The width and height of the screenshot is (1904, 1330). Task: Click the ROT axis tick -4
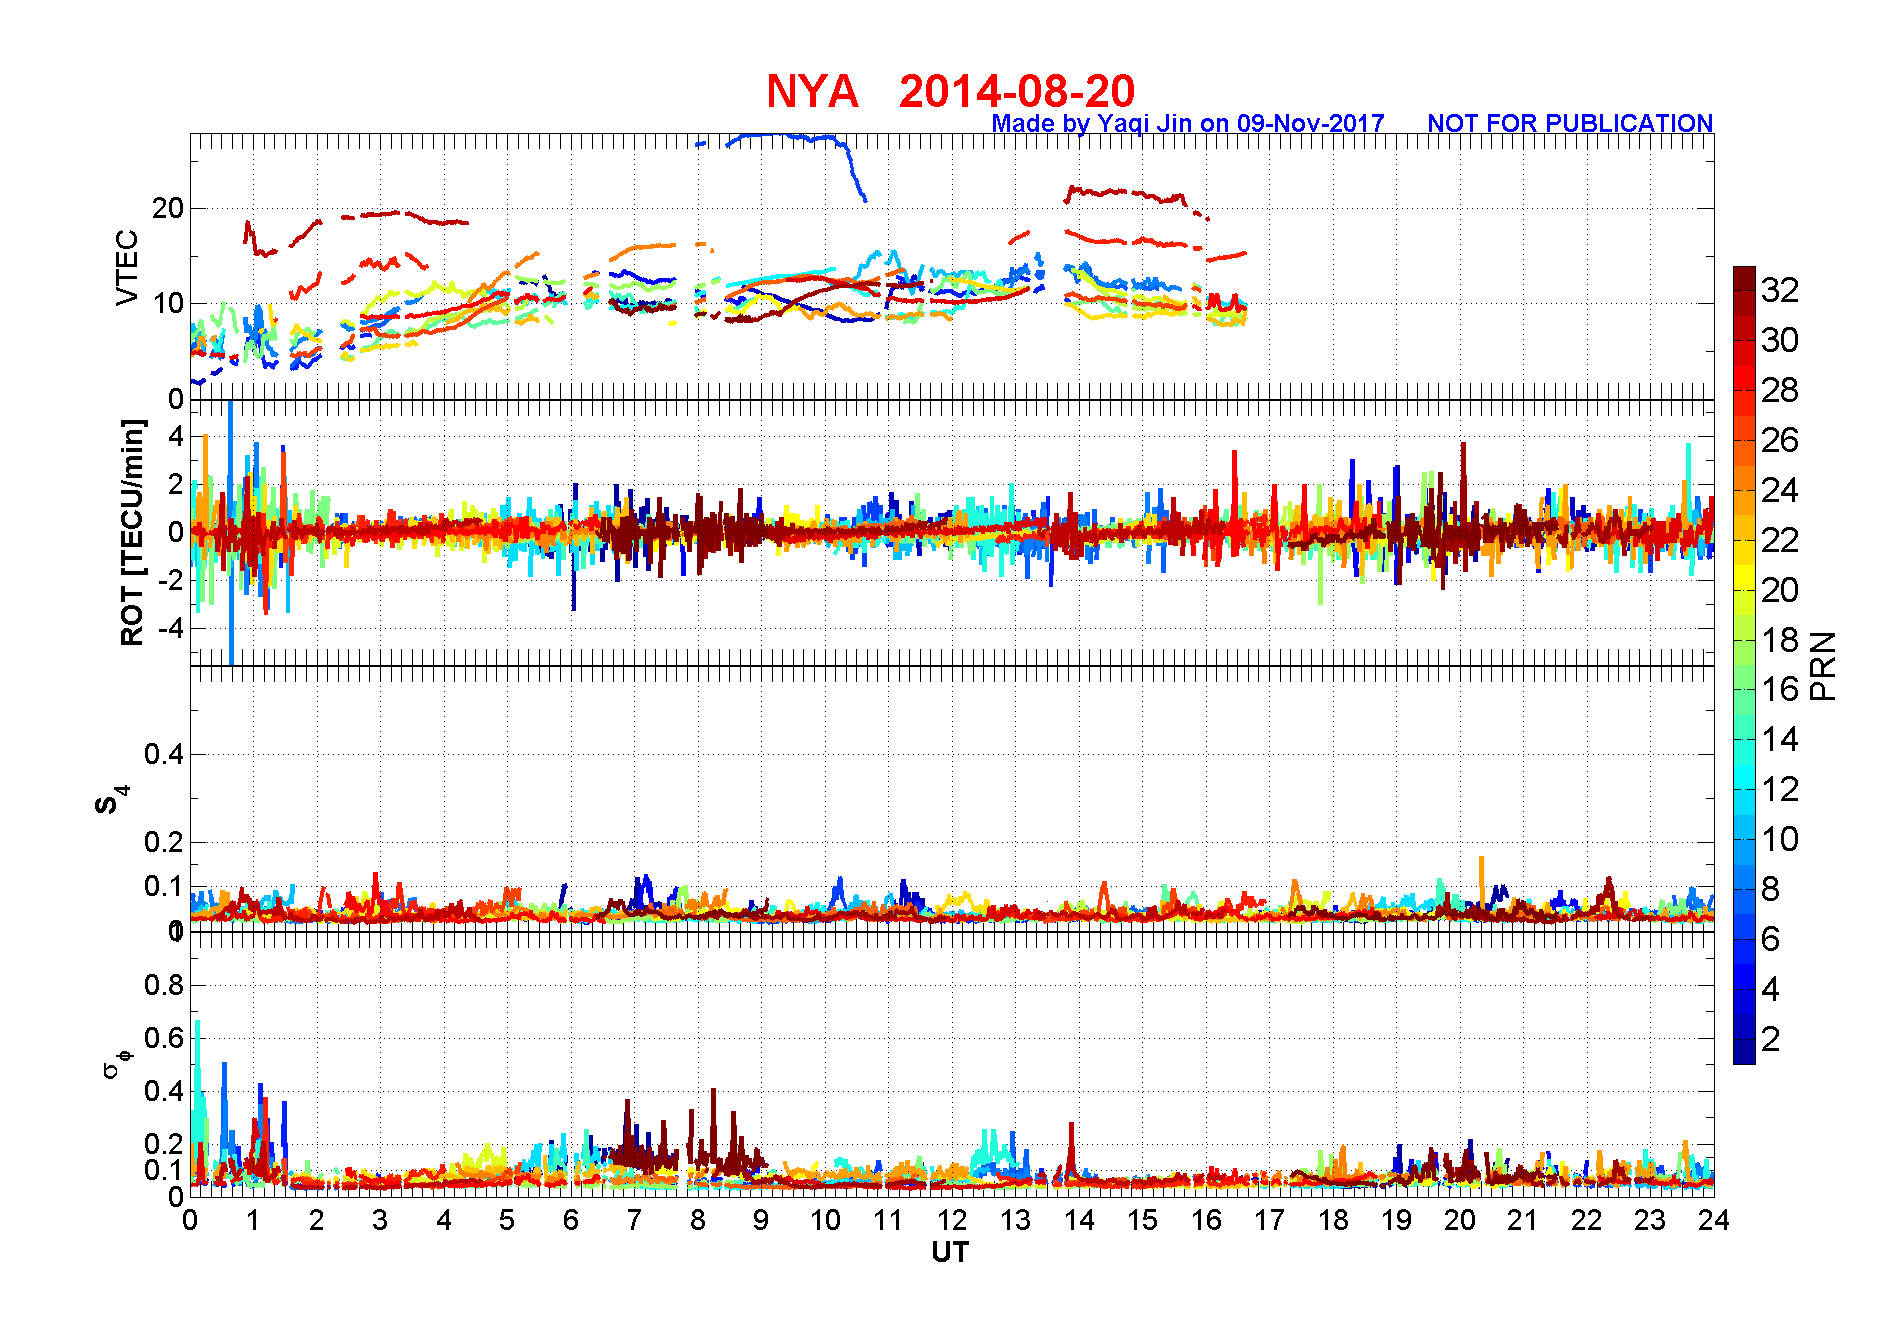tap(170, 628)
